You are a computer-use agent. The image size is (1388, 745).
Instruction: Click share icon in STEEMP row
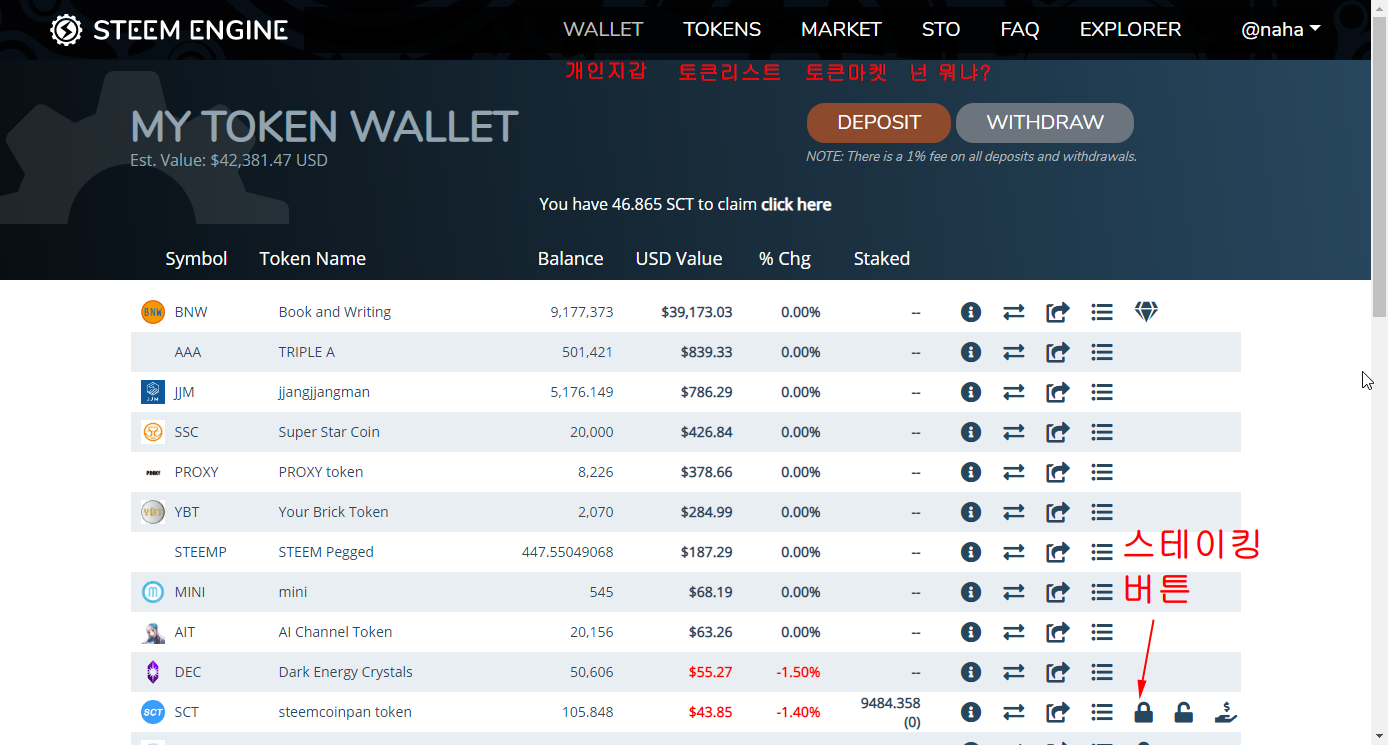pyautogui.click(x=1058, y=552)
